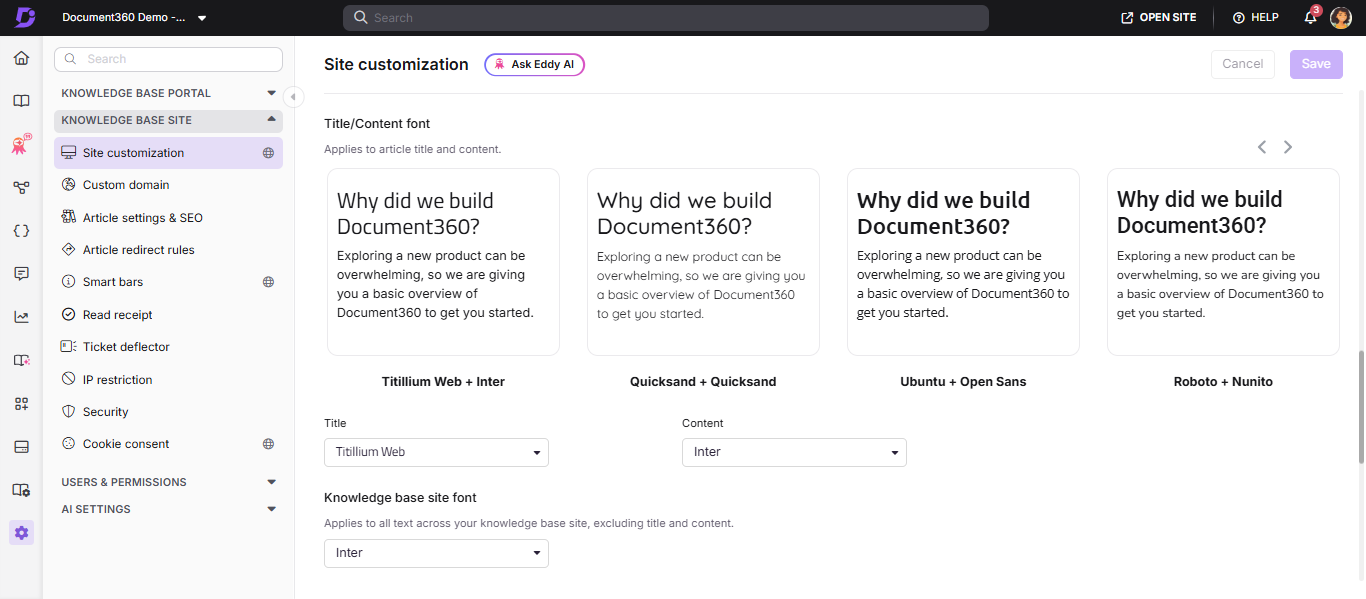This screenshot has height=599, width=1366.
Task: Open the API curly braces icon
Action: click(21, 230)
